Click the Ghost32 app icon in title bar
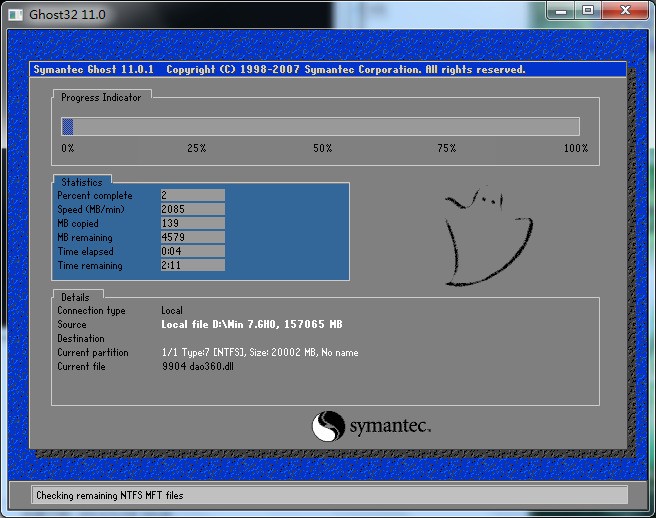The height and width of the screenshot is (518, 656). click(x=16, y=14)
